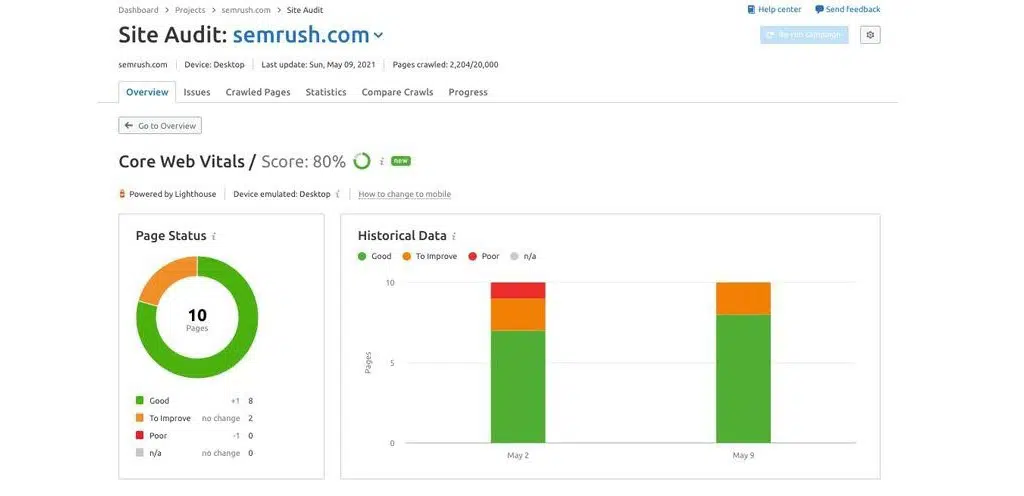1024x496 pixels.
Task: Click Lighthouse logo icon
Action: (x=122, y=194)
